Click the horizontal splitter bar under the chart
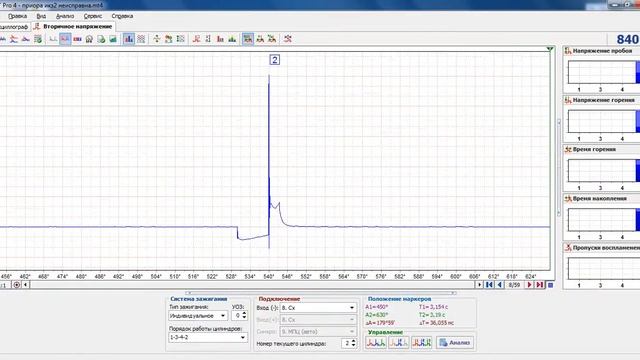 [320, 293]
